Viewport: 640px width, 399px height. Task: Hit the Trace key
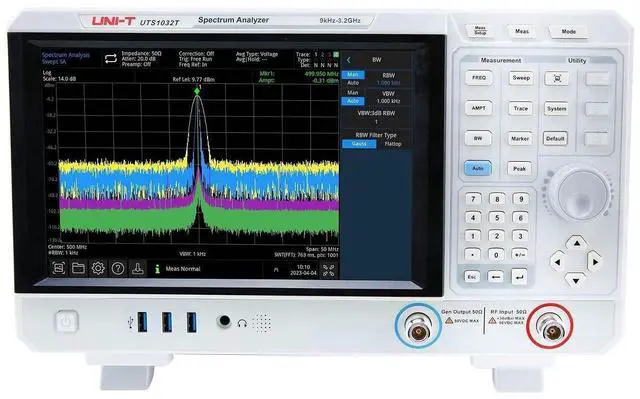pyautogui.click(x=520, y=108)
